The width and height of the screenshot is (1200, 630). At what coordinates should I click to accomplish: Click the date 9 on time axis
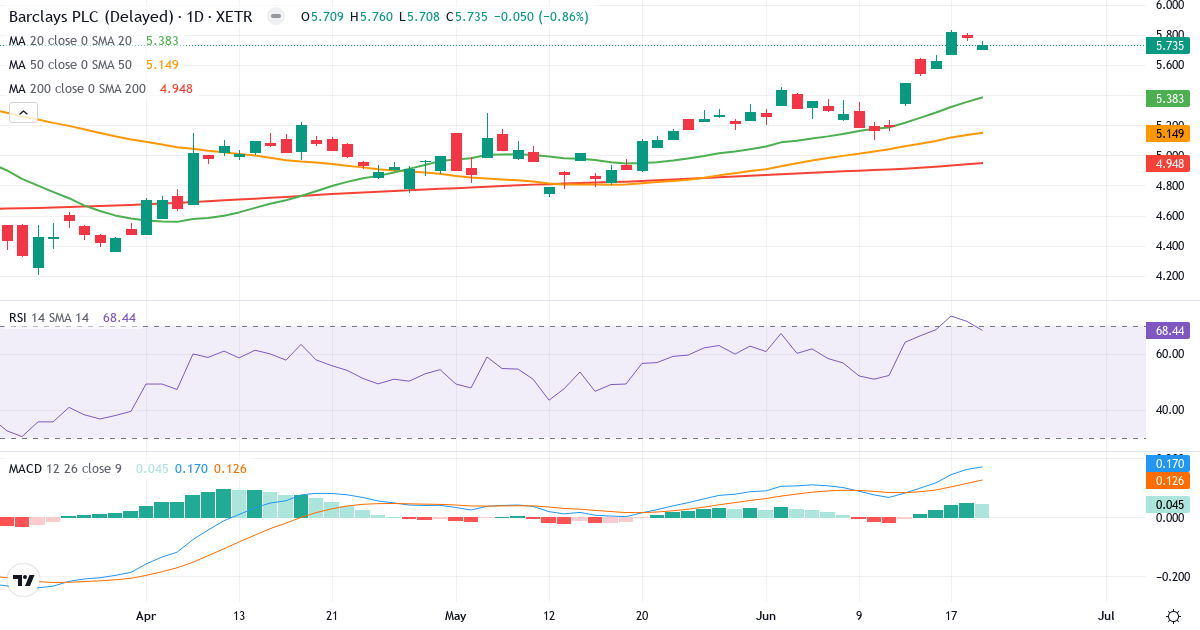pos(859,616)
